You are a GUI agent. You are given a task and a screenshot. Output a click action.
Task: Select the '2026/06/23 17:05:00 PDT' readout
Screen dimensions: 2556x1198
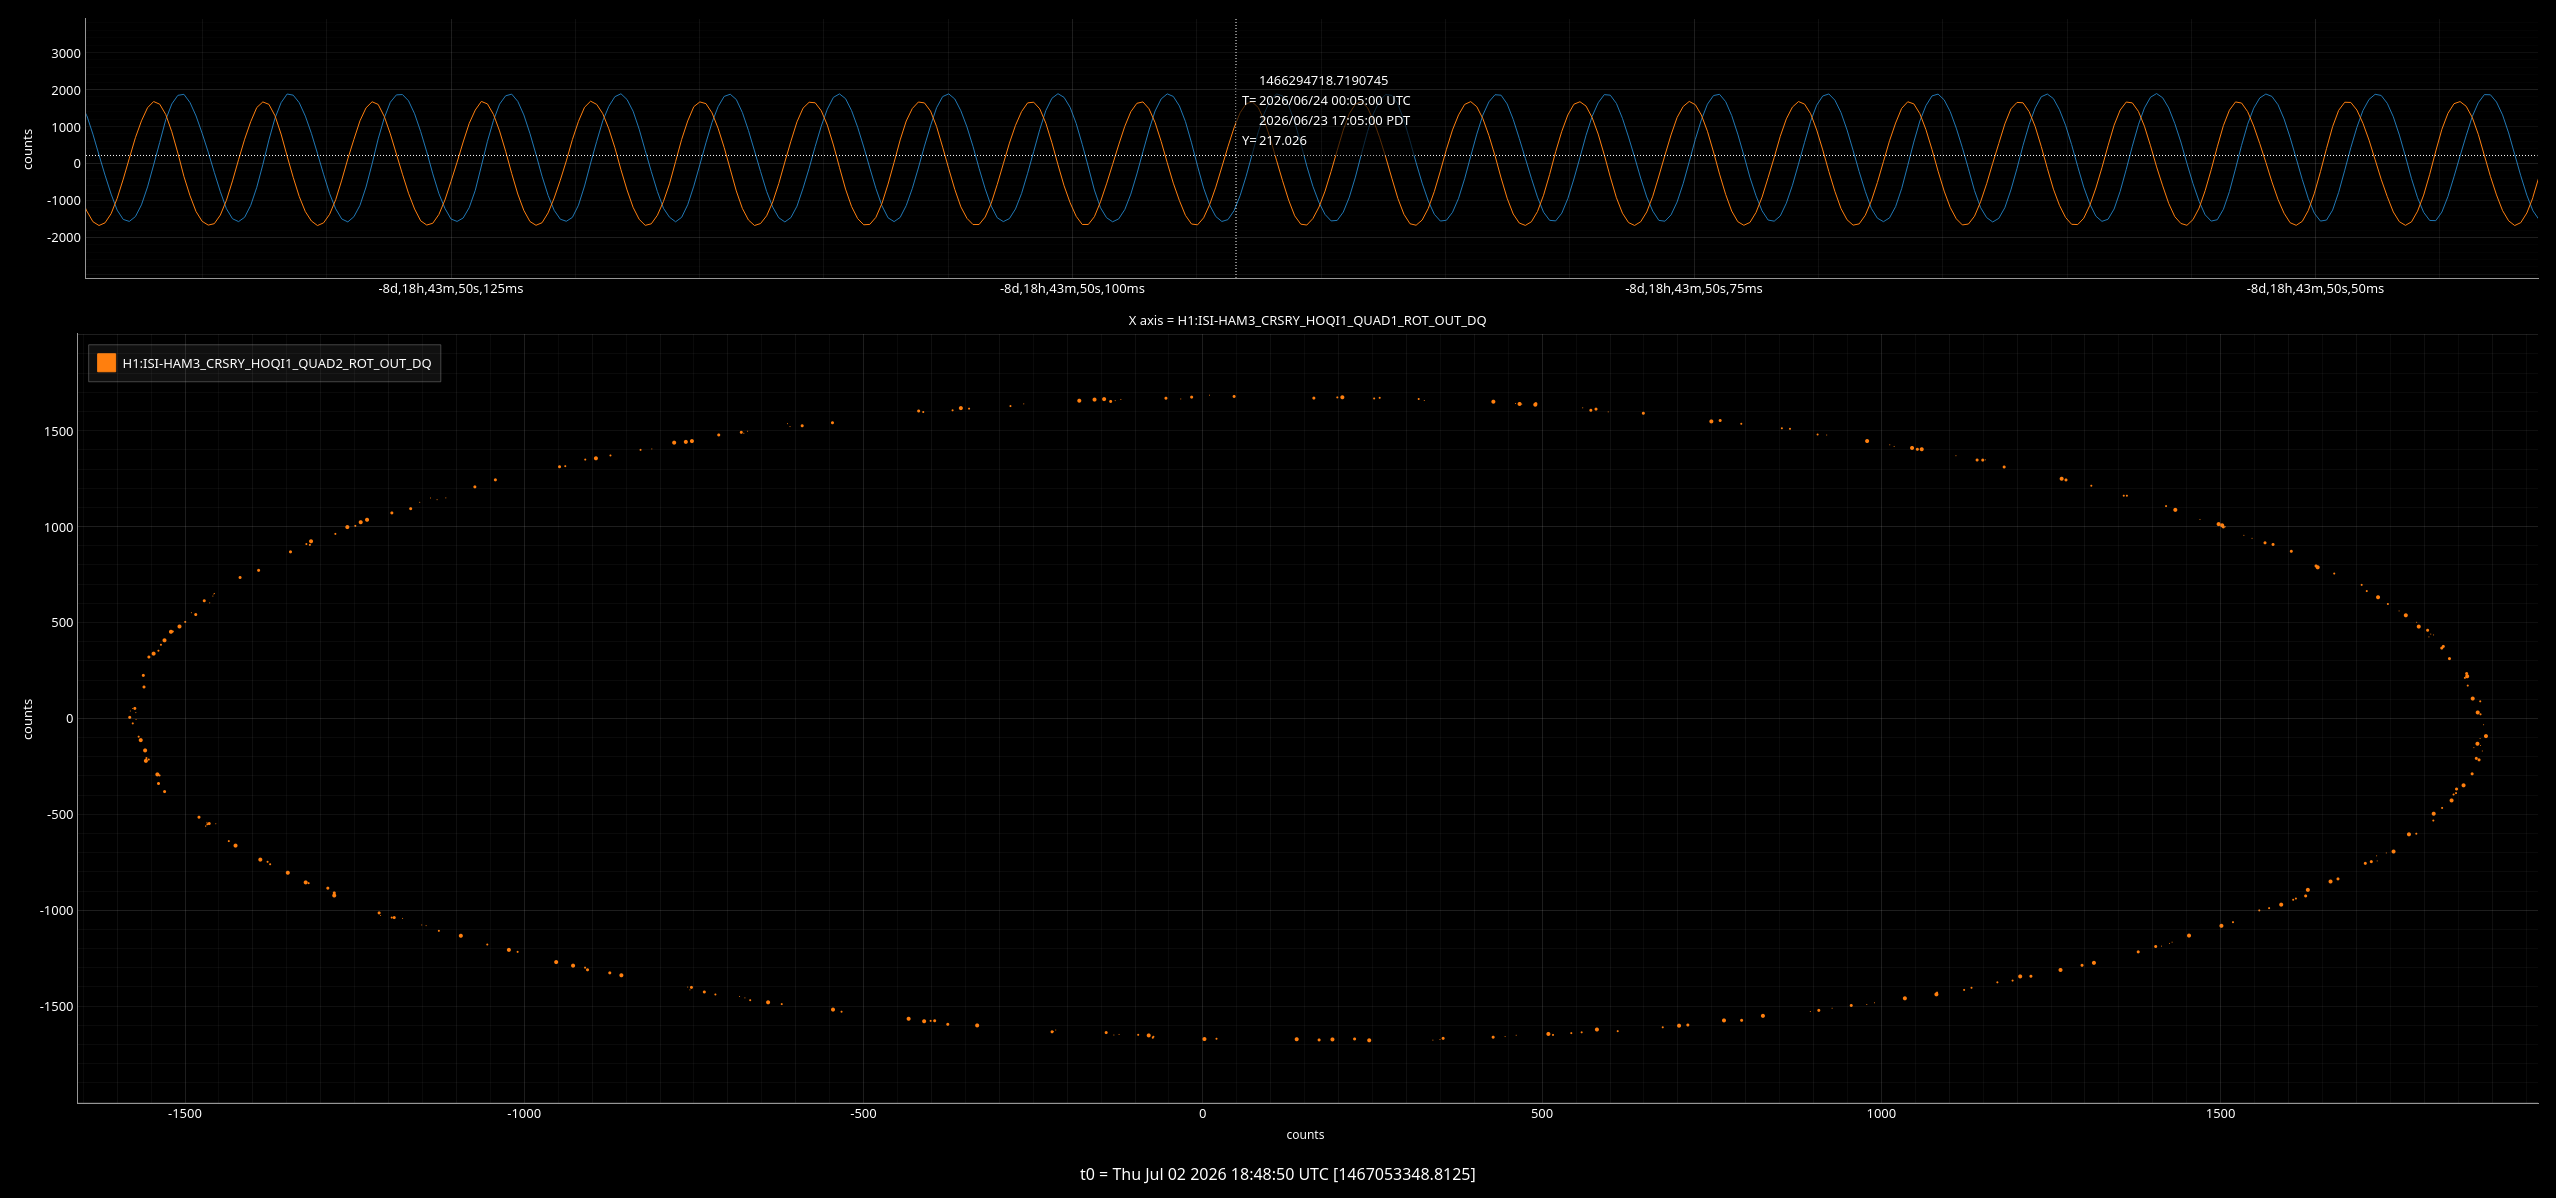pyautogui.click(x=1334, y=121)
